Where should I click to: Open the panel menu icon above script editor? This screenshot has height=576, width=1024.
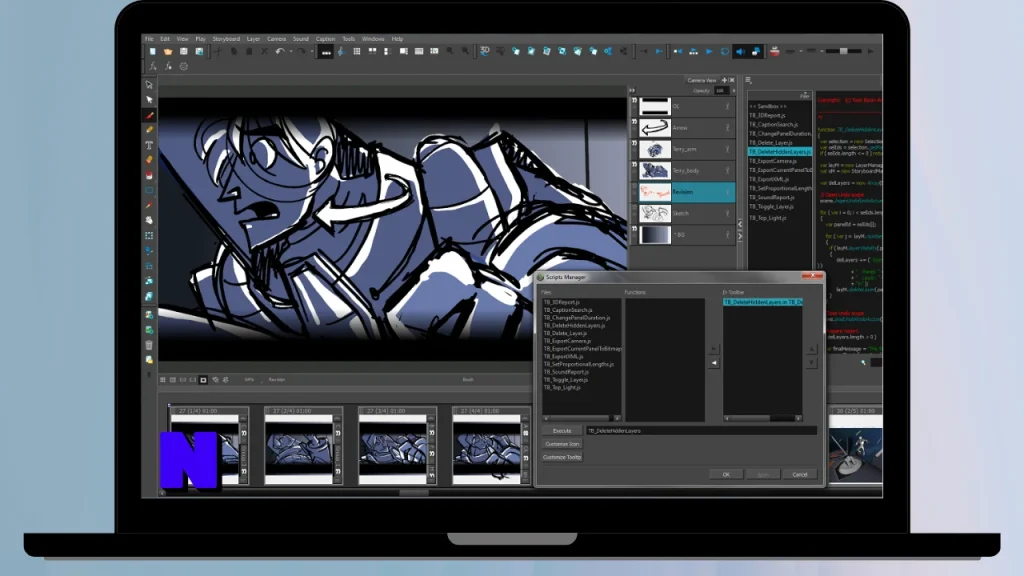pyautogui.click(x=748, y=80)
